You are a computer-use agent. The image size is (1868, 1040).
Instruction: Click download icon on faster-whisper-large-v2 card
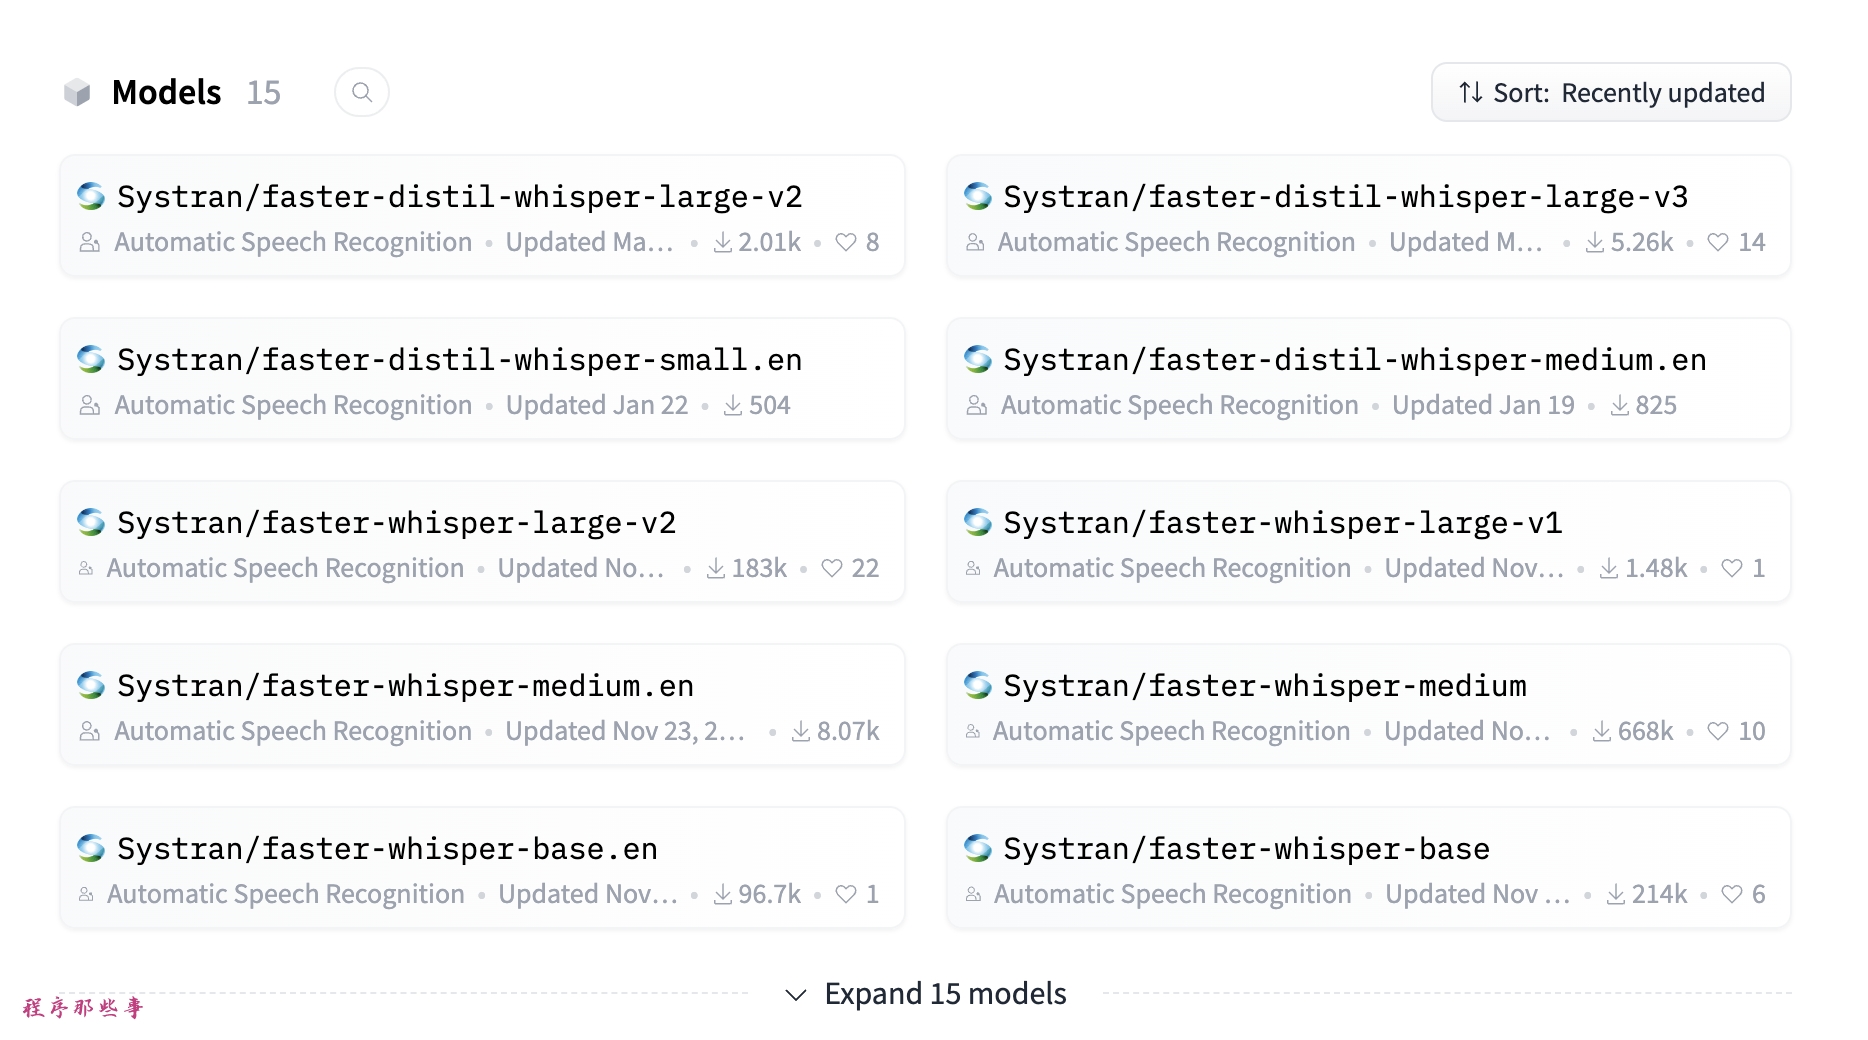click(716, 568)
